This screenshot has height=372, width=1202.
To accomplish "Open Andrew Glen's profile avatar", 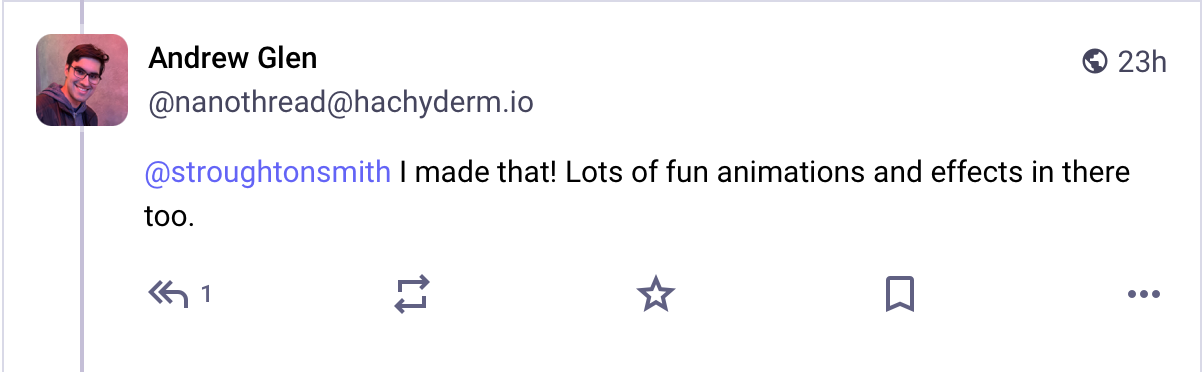I will 82,80.
